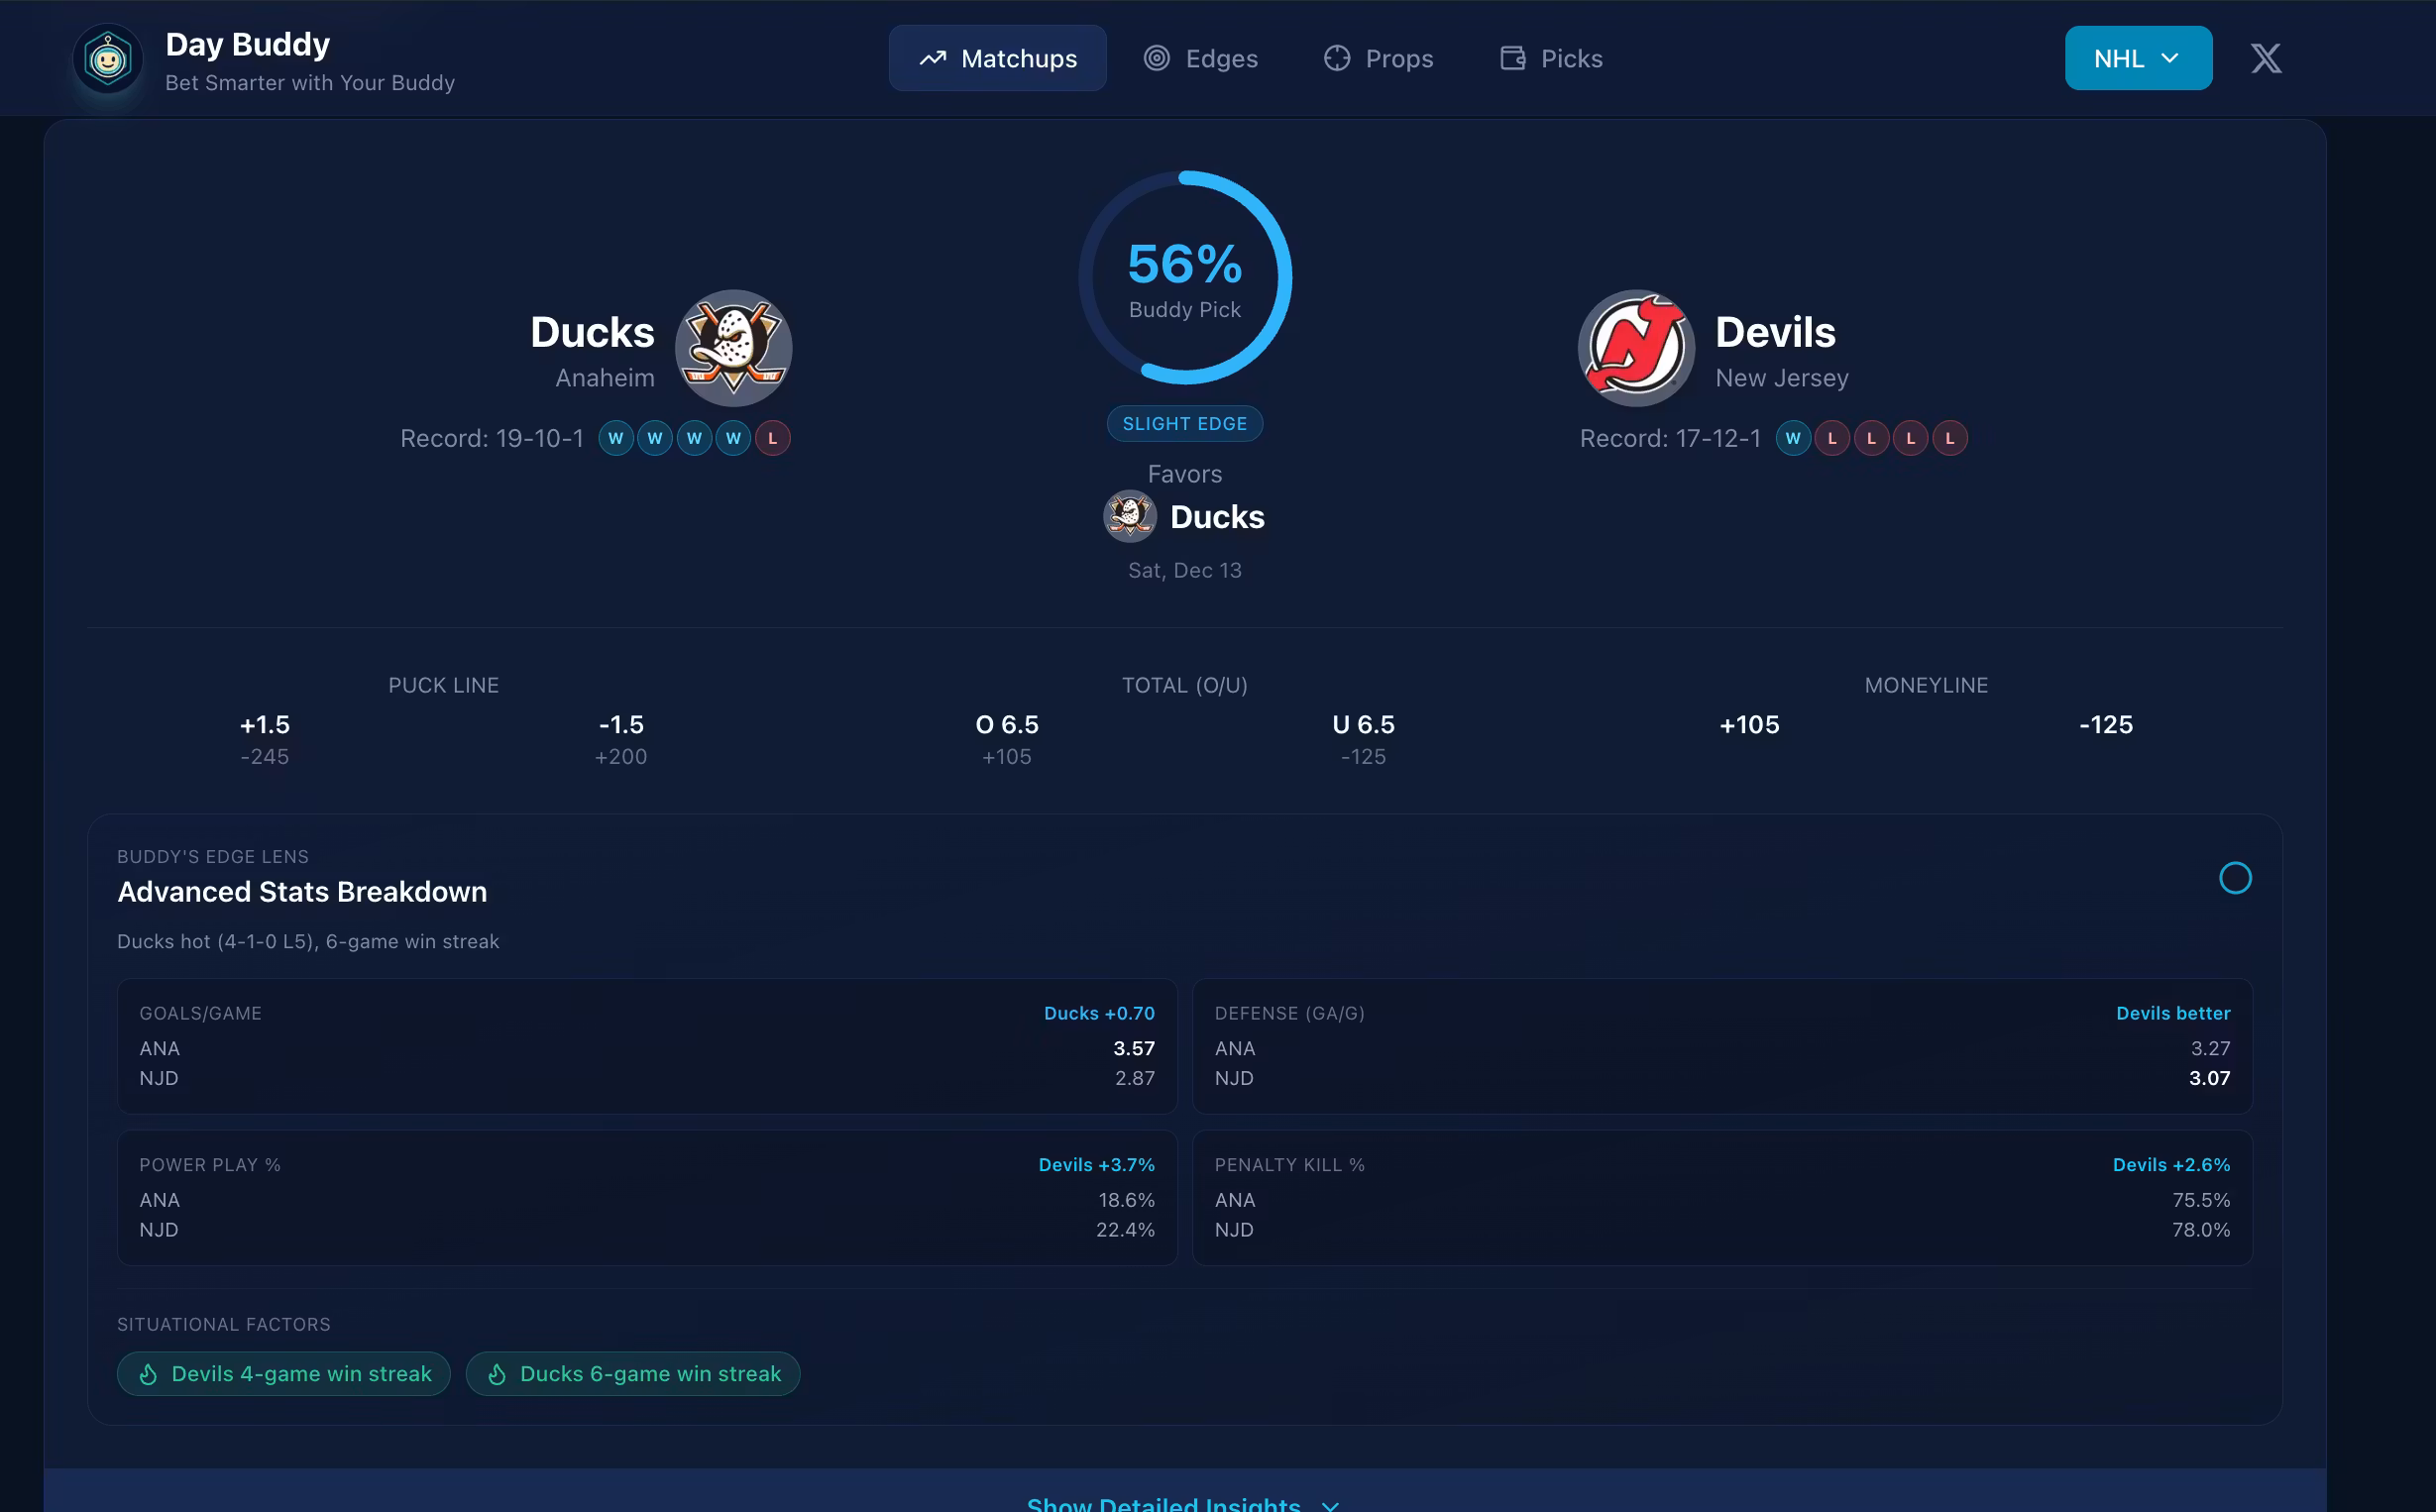The height and width of the screenshot is (1512, 2436).
Task: Open the X social link icon
Action: pos(2265,59)
